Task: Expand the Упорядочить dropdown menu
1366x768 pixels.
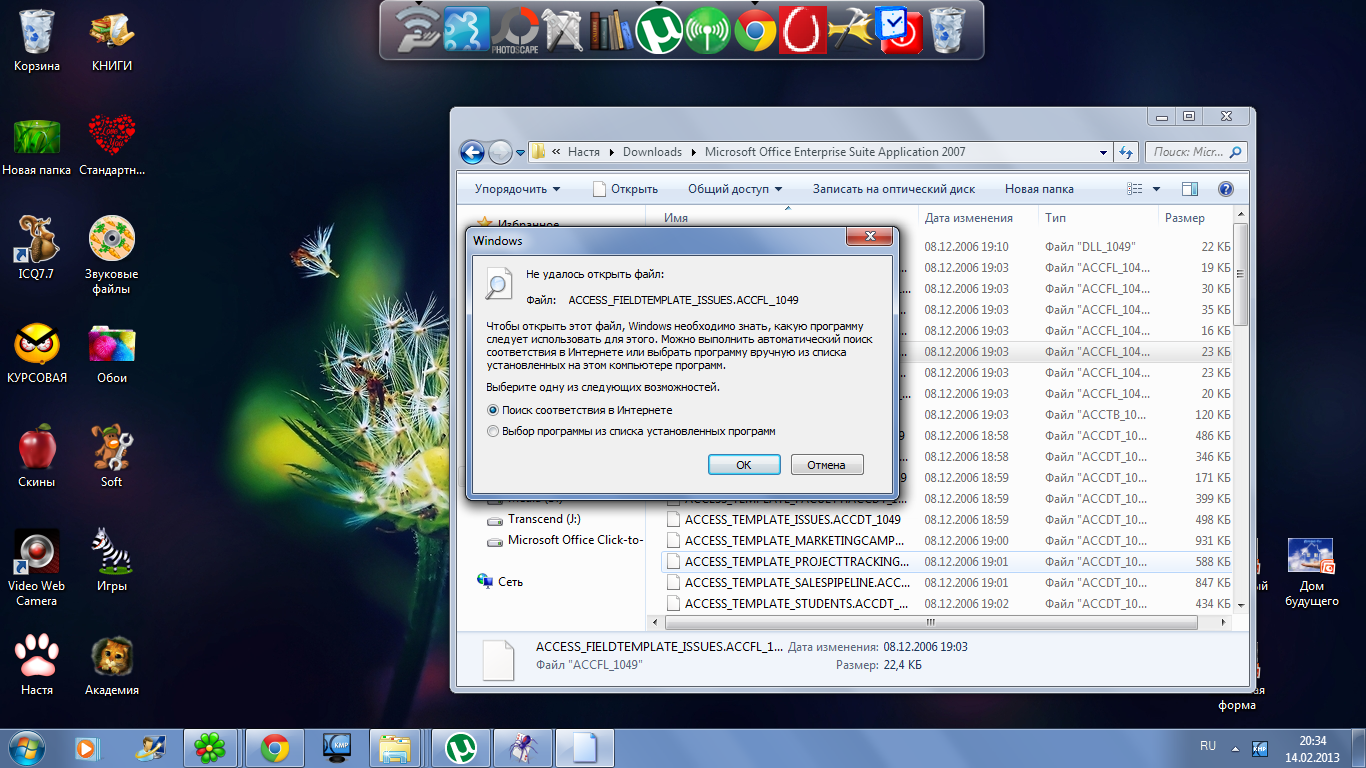Action: pos(517,189)
